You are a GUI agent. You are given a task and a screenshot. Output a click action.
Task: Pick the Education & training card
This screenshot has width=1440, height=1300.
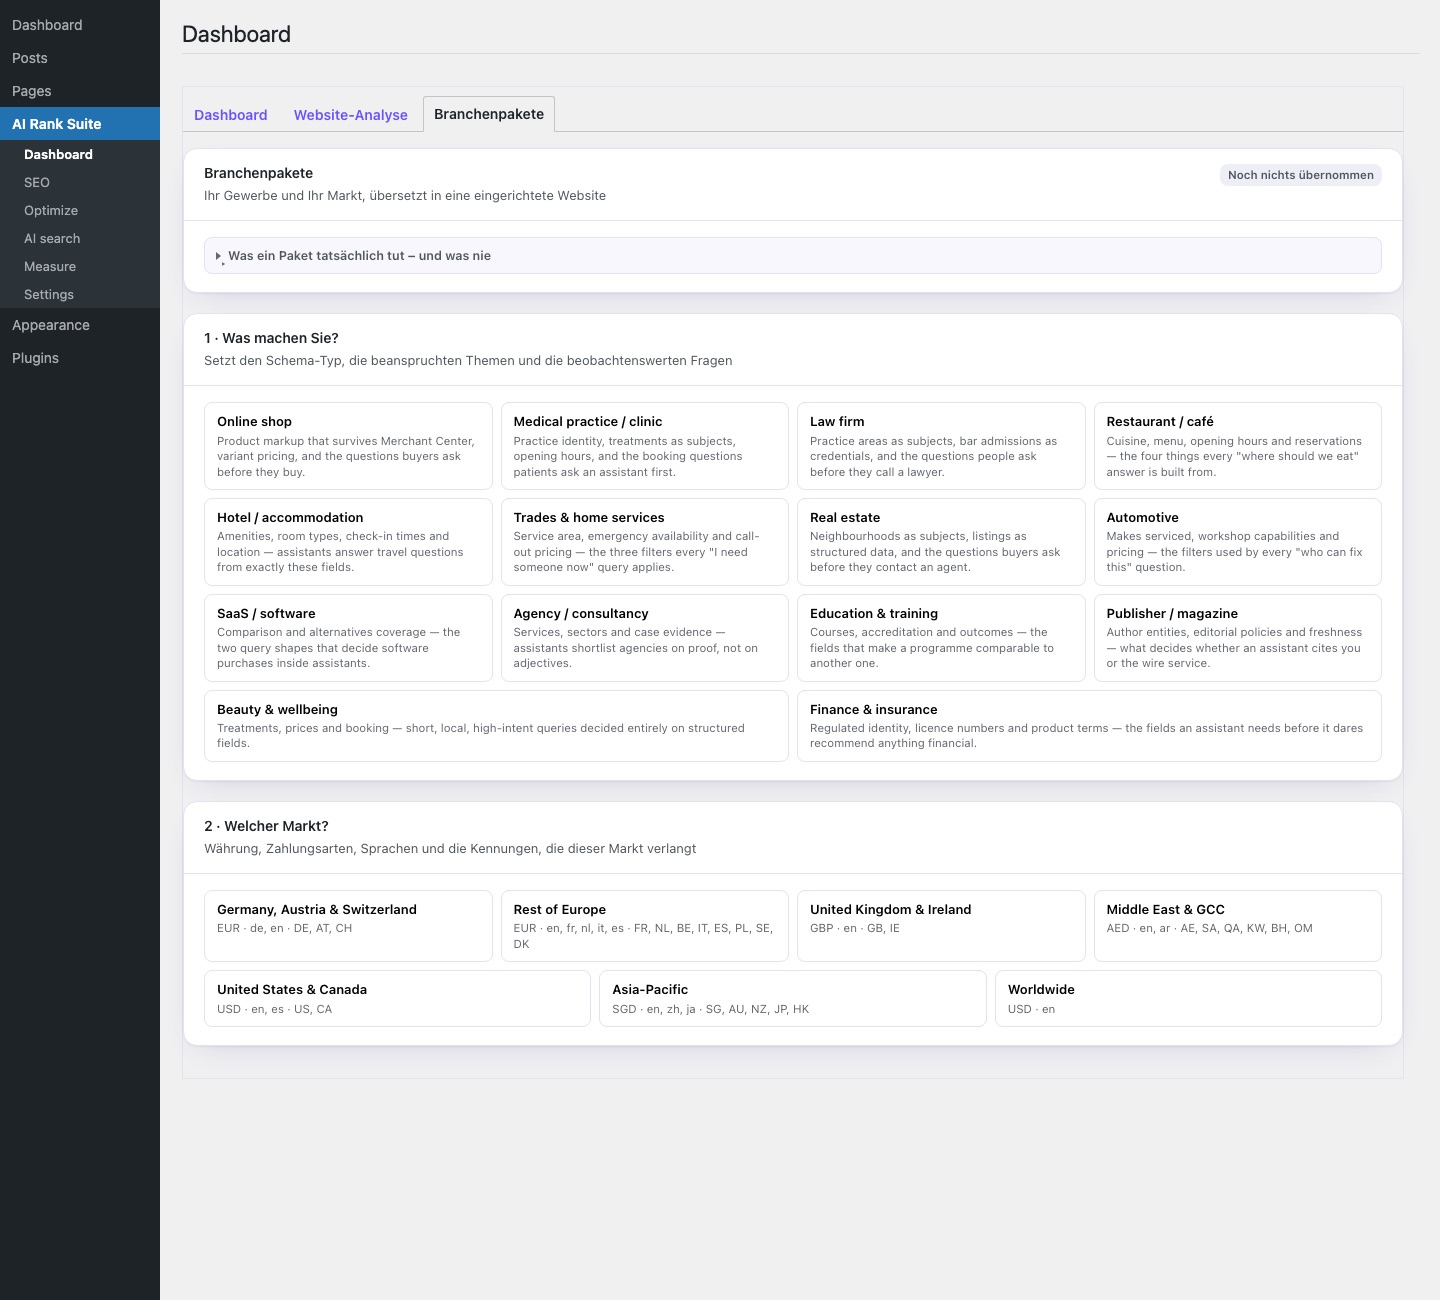pos(941,638)
